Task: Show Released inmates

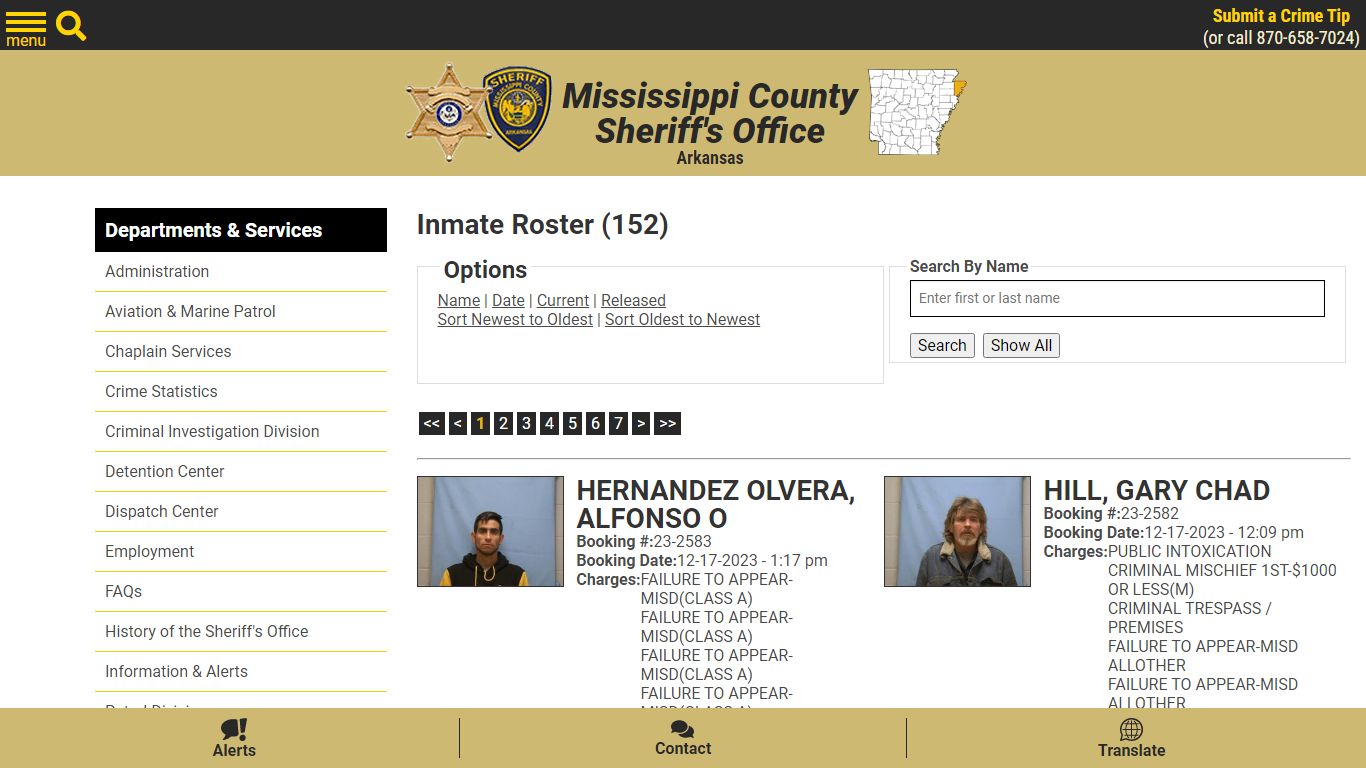Action: [x=633, y=300]
